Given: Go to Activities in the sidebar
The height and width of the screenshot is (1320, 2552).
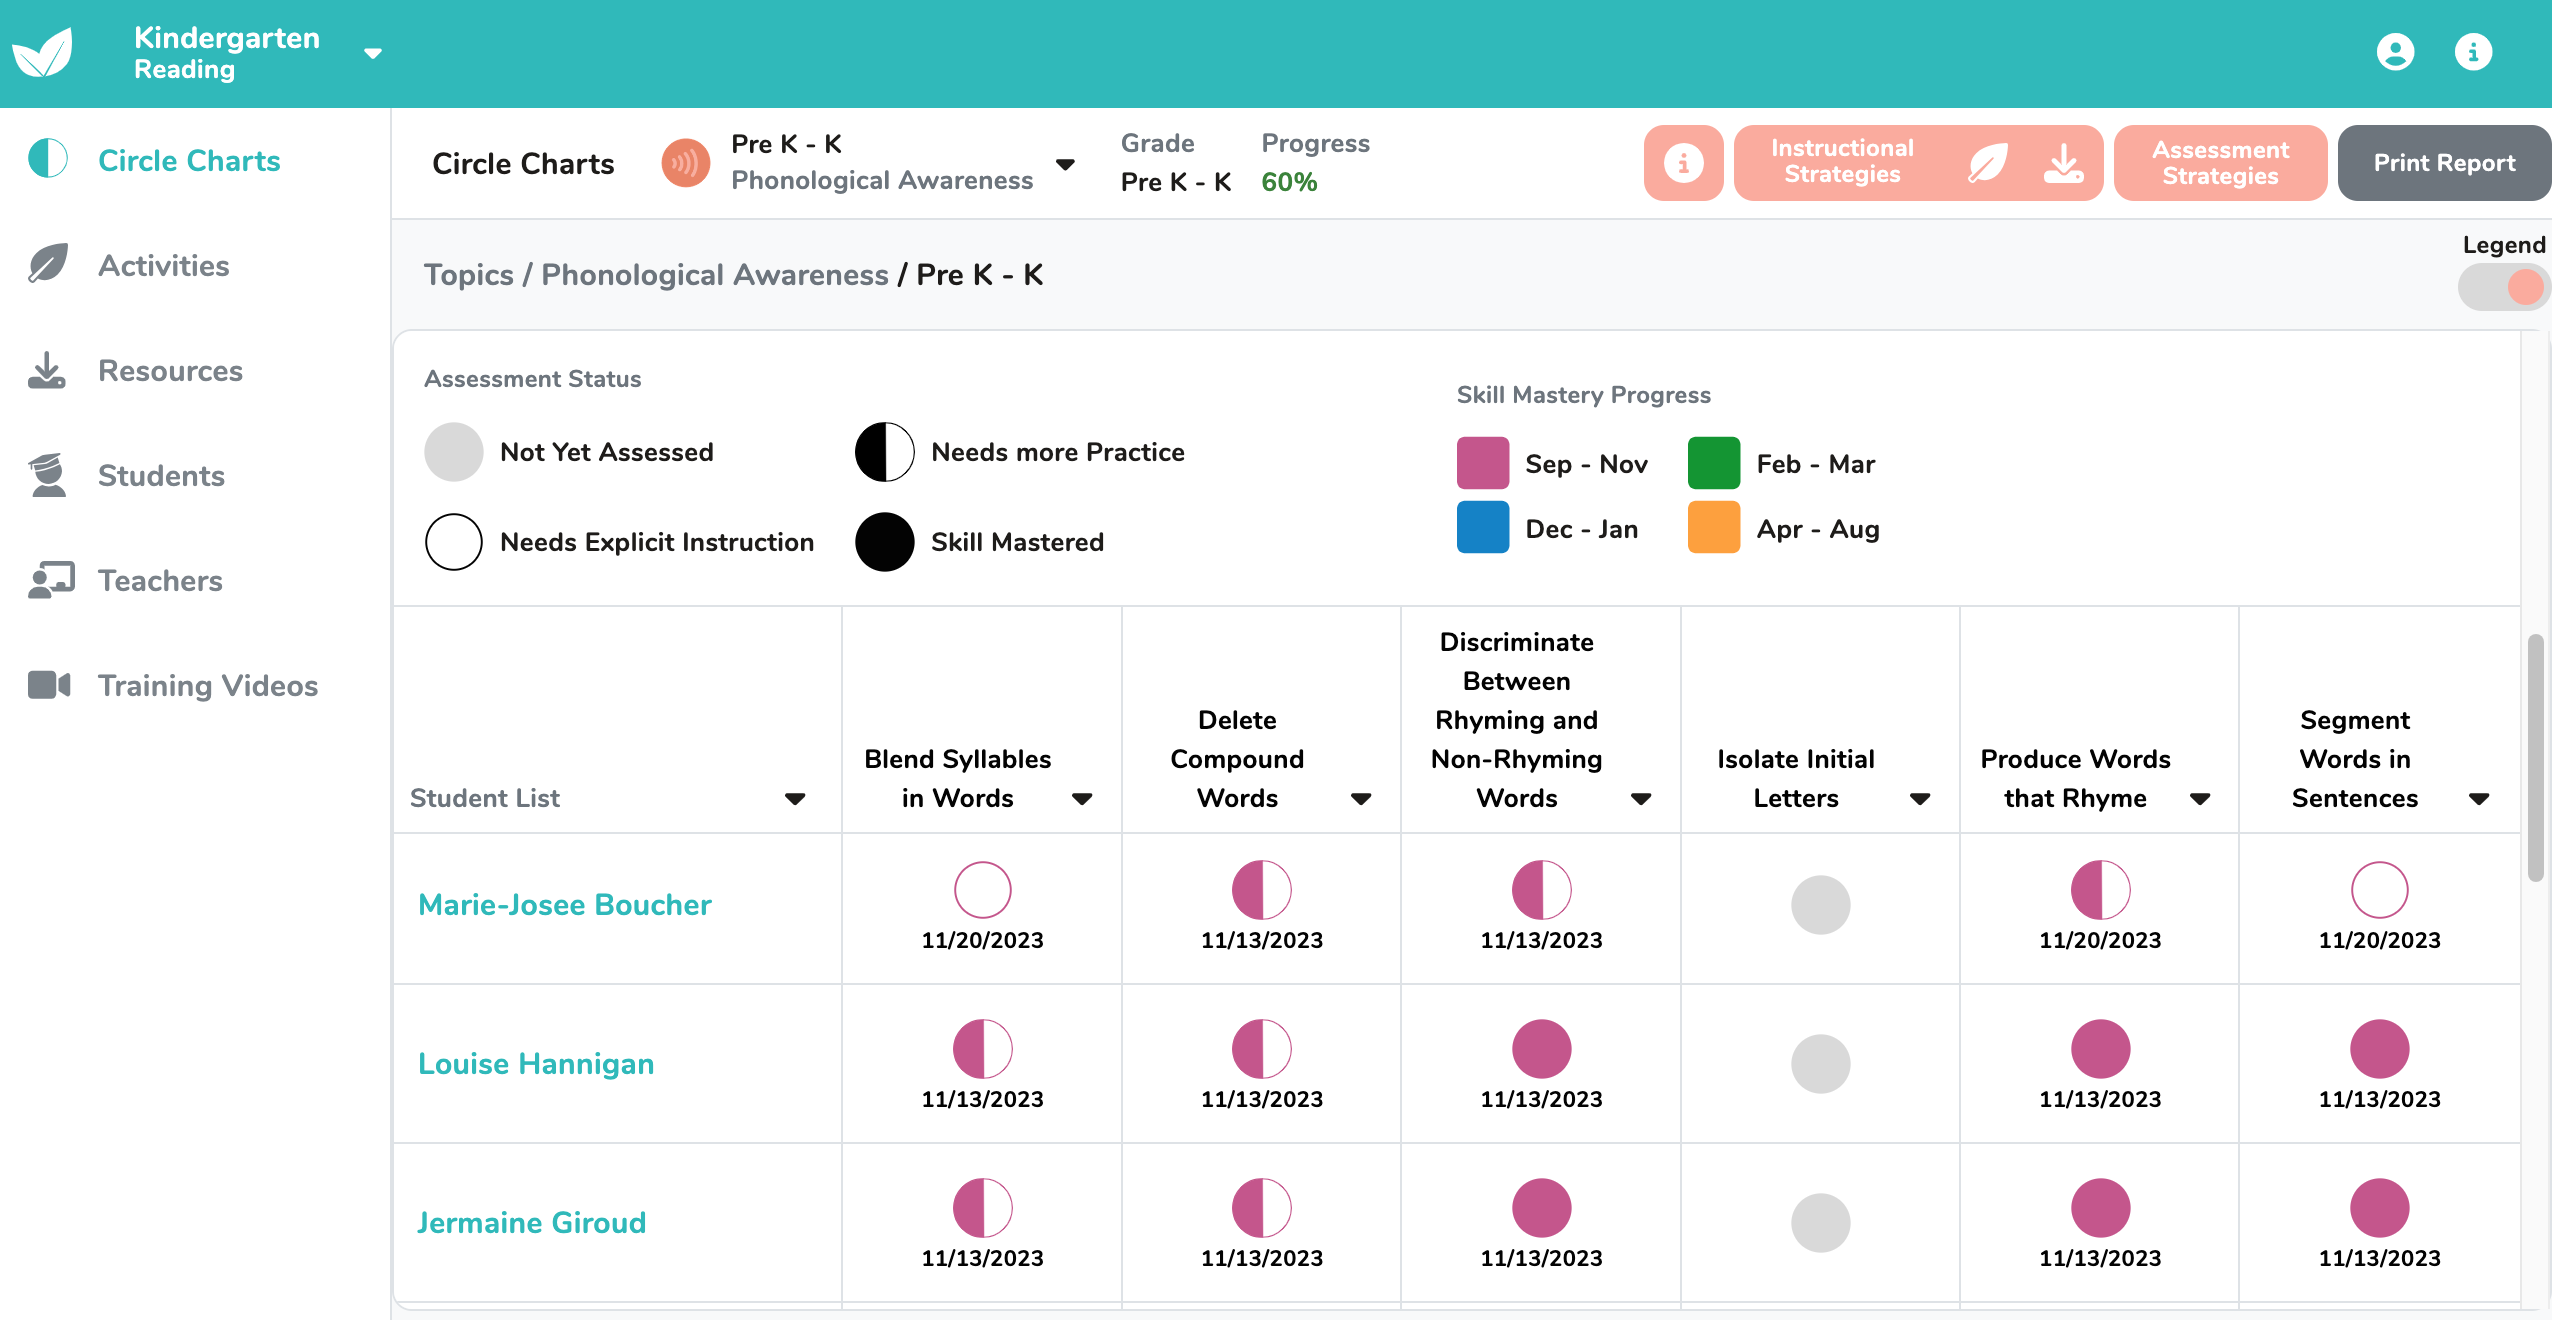Looking at the screenshot, I should [163, 266].
